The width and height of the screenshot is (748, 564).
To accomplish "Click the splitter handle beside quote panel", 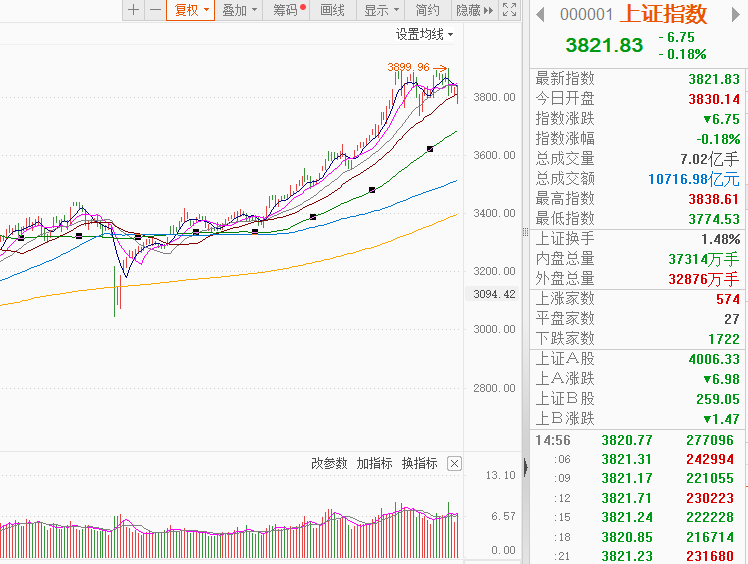I will pos(525,231).
